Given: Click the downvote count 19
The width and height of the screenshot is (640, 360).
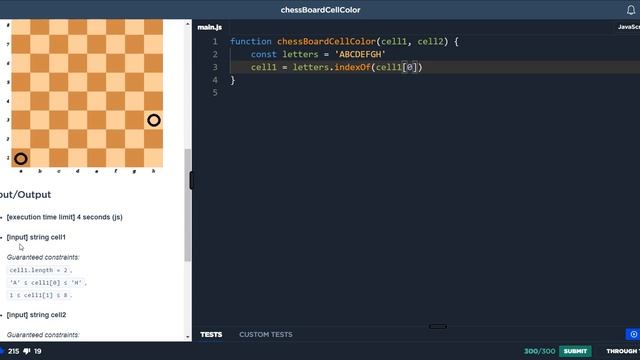Looking at the screenshot, I should point(38,351).
